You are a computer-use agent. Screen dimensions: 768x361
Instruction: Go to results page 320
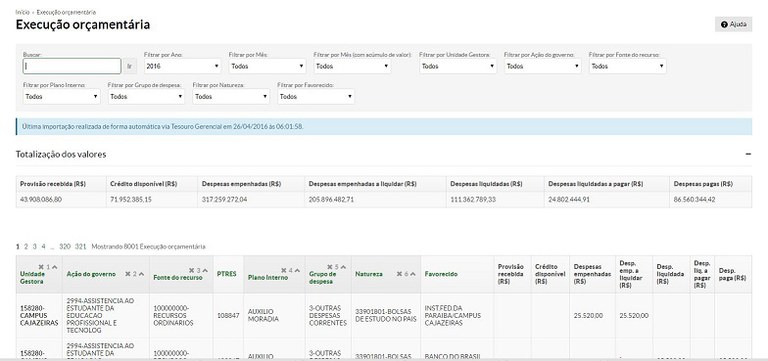point(65,246)
